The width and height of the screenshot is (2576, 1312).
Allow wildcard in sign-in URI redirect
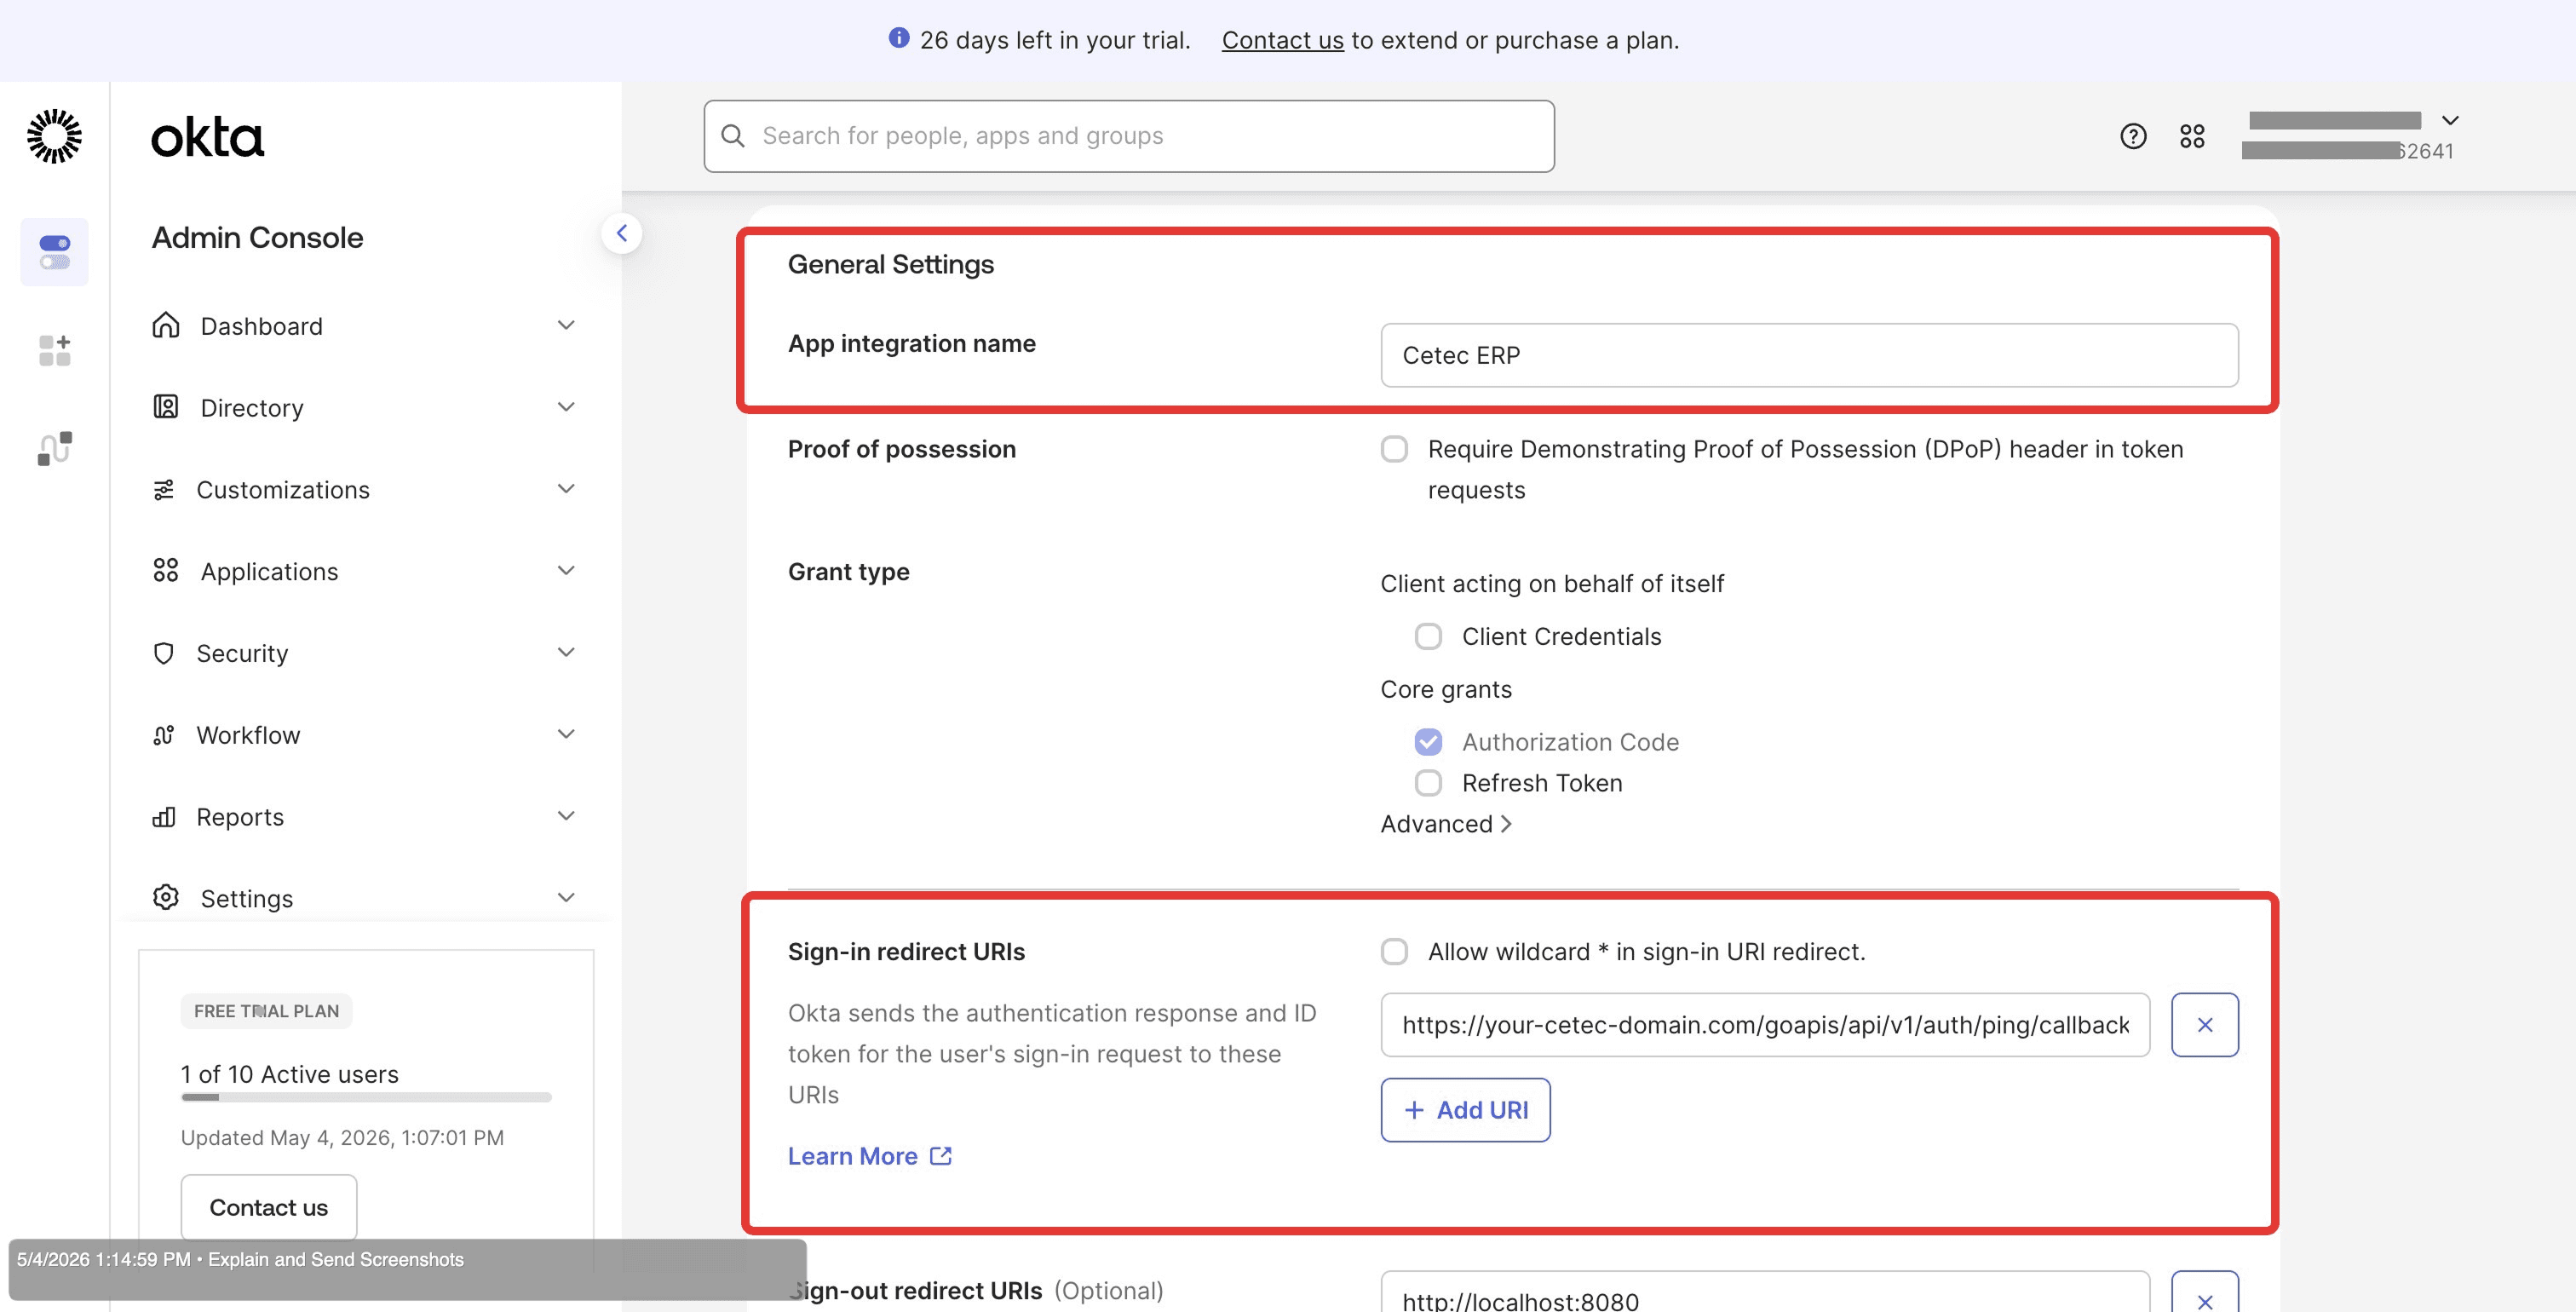point(1394,951)
